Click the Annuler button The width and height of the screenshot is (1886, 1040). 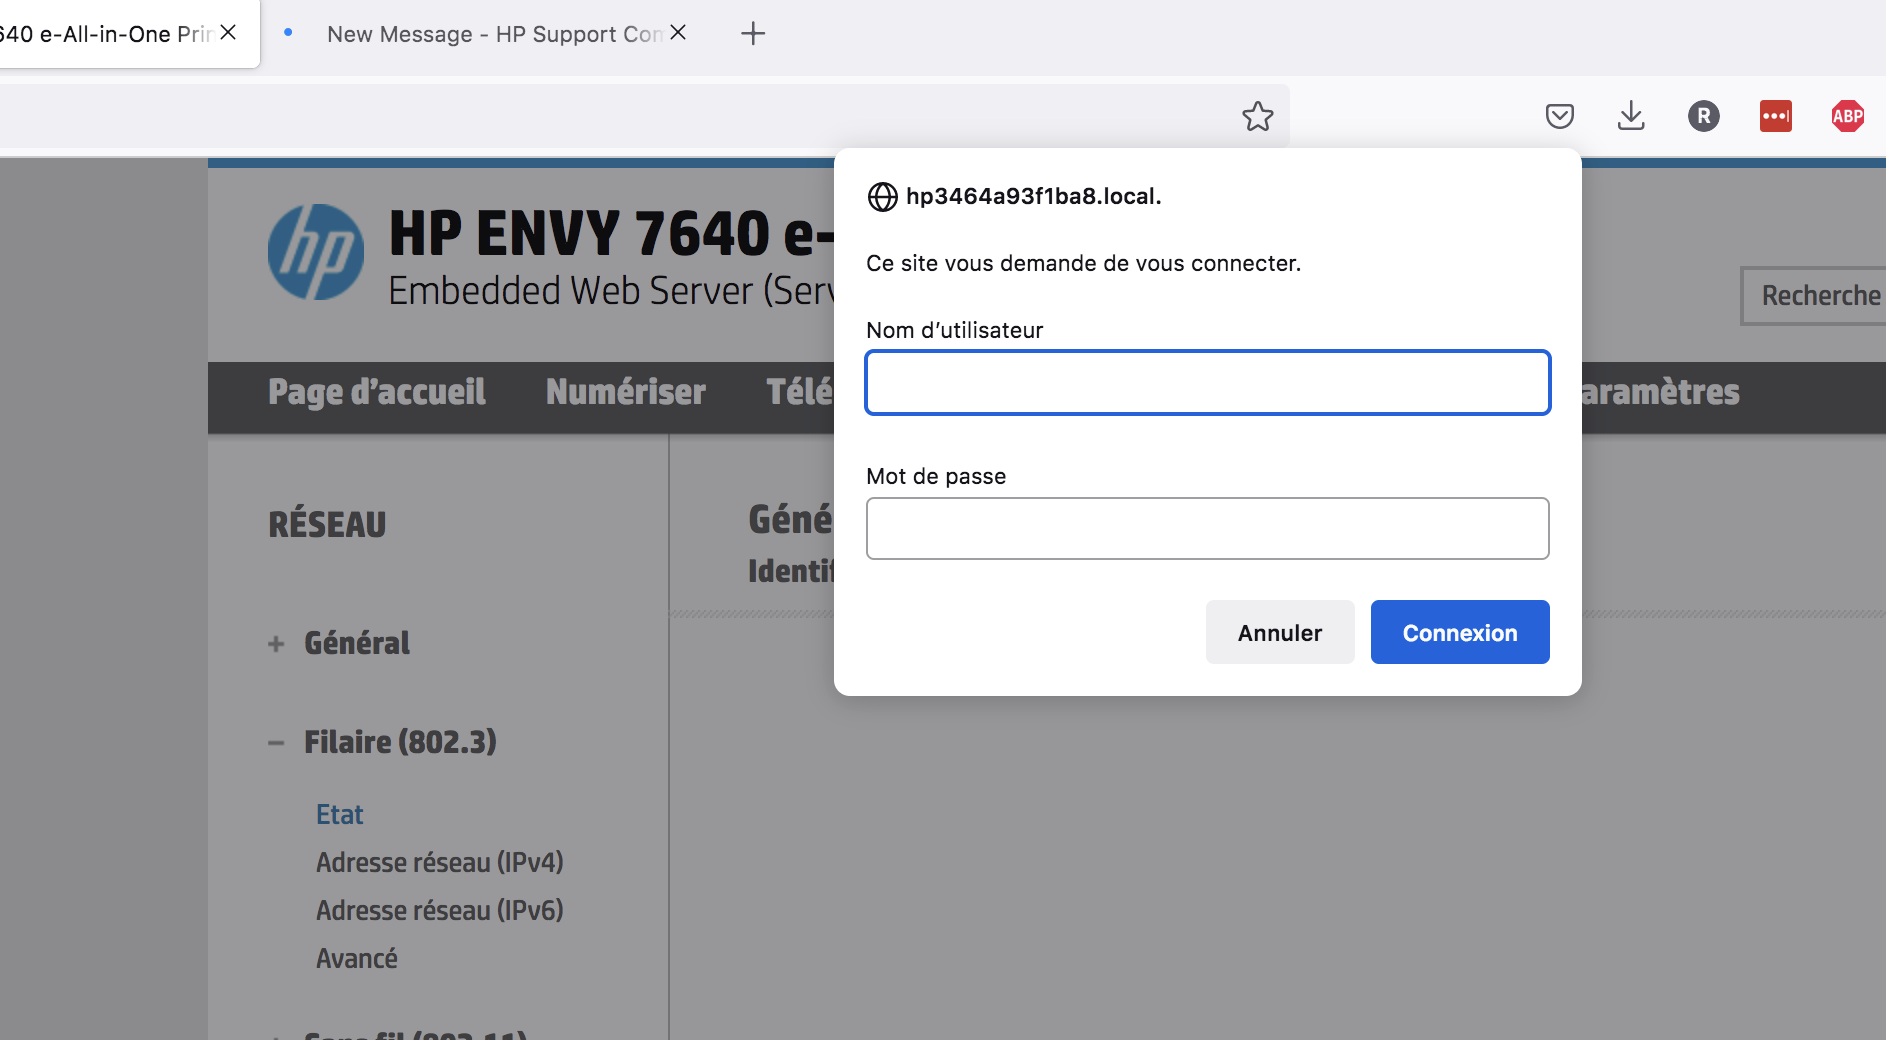(1279, 632)
